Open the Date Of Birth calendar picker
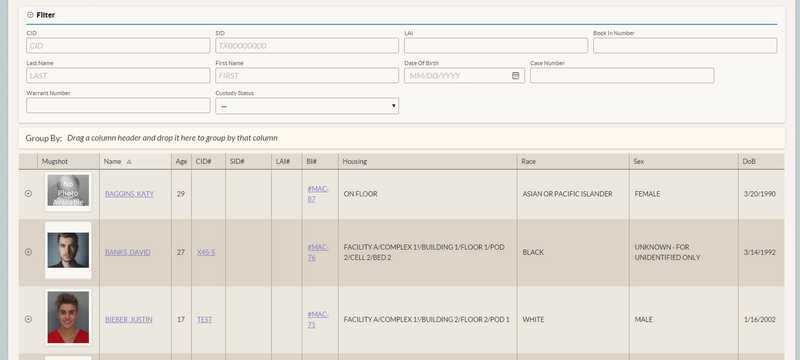 515,75
